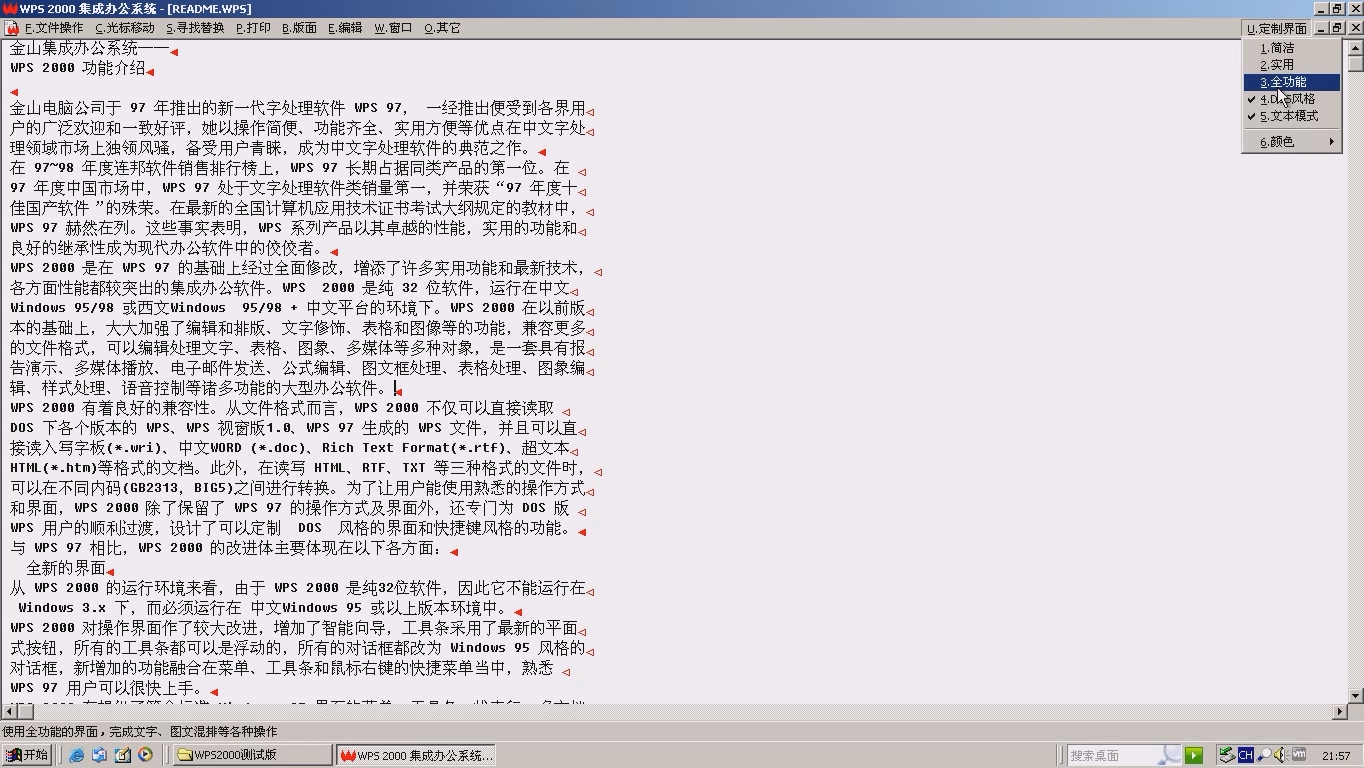Click the line 全新的界面

[x=66, y=568]
